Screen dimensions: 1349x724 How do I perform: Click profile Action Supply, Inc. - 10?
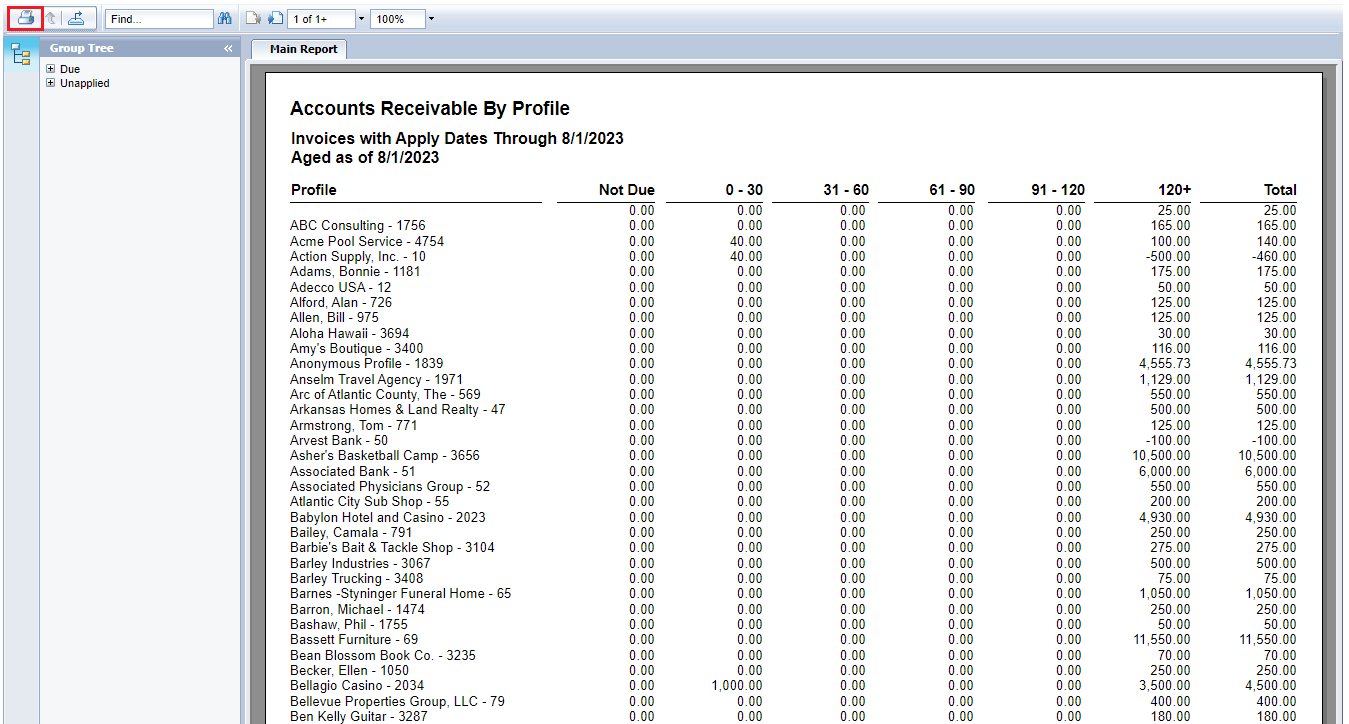tap(358, 256)
